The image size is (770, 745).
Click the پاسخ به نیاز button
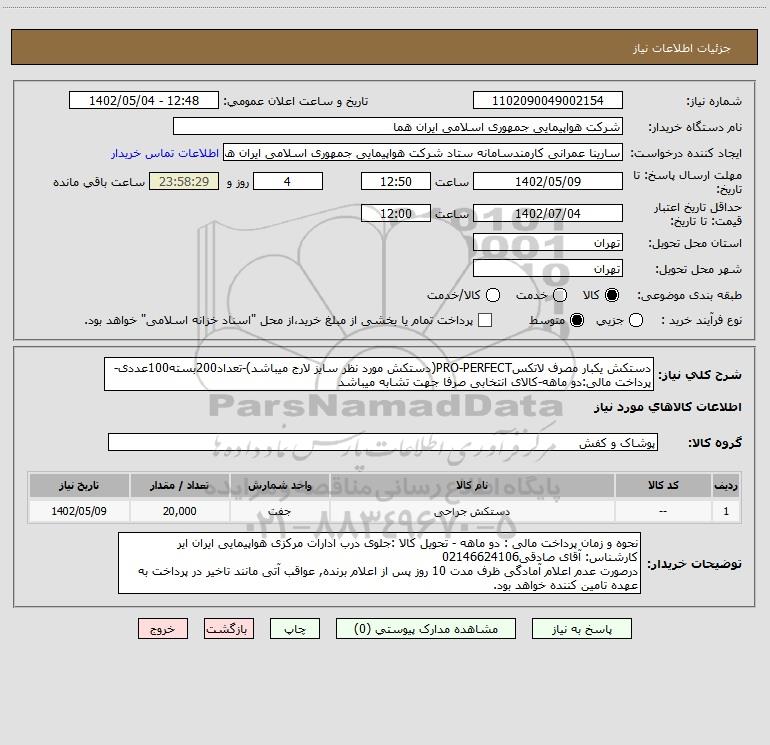[582, 629]
